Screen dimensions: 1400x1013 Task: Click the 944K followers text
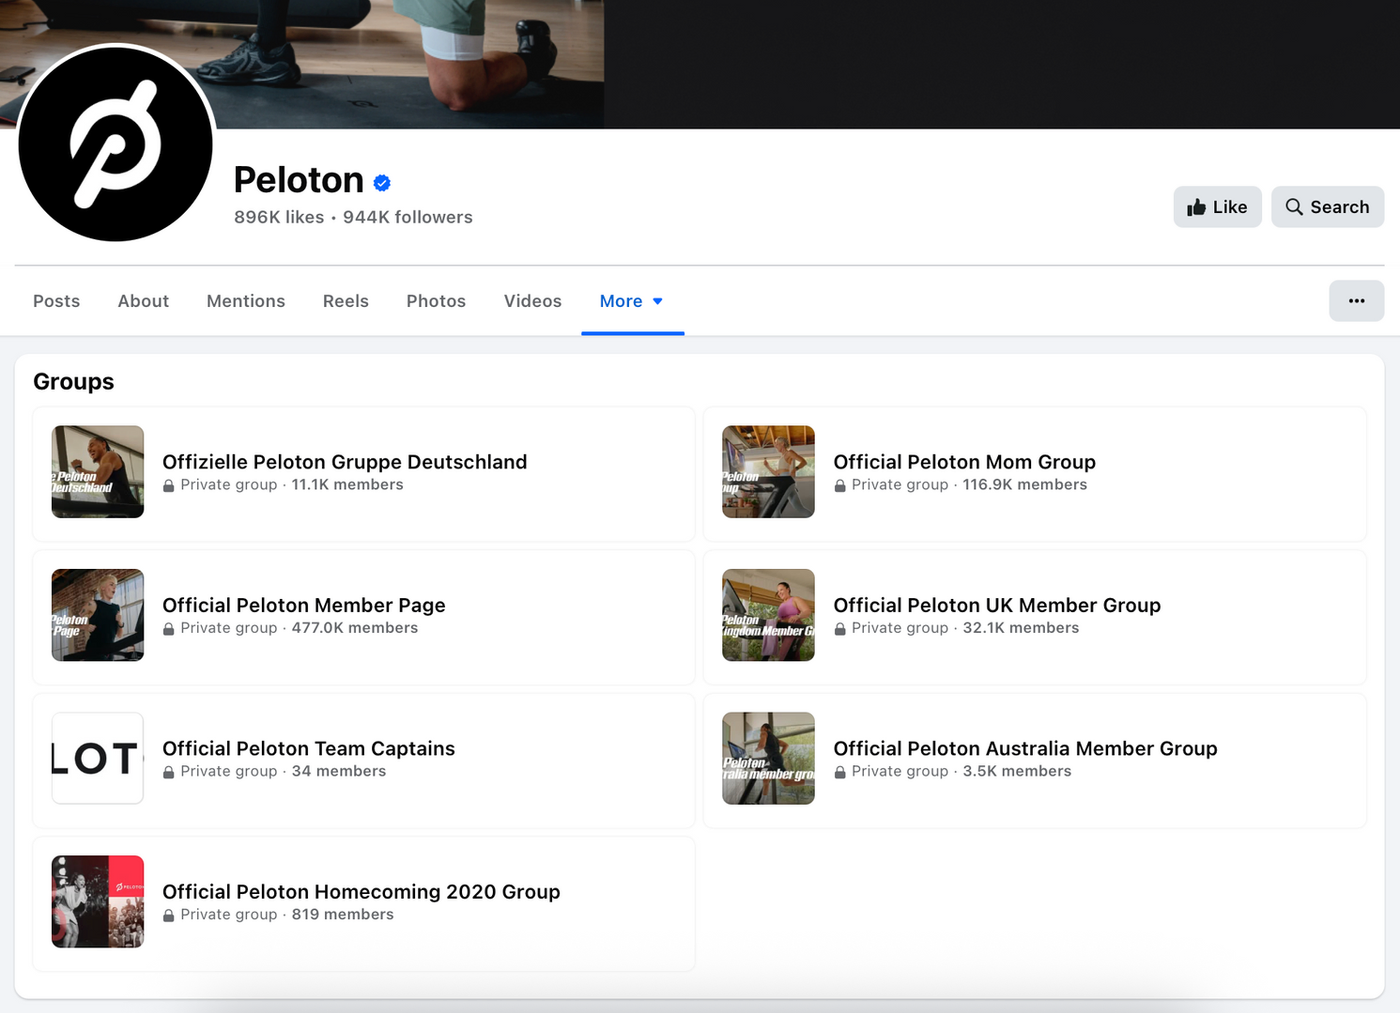(408, 217)
